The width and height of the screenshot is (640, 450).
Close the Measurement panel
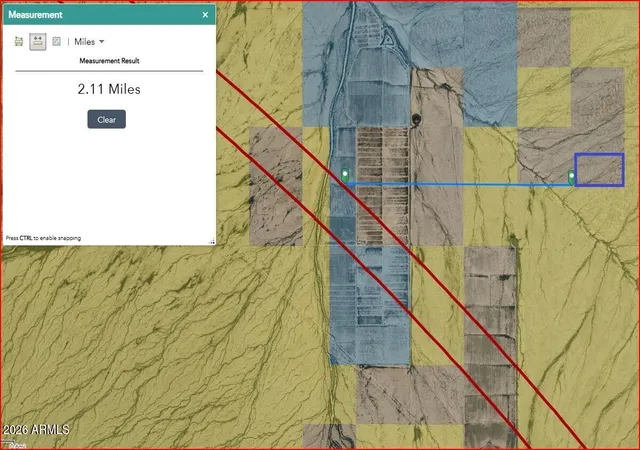[205, 15]
